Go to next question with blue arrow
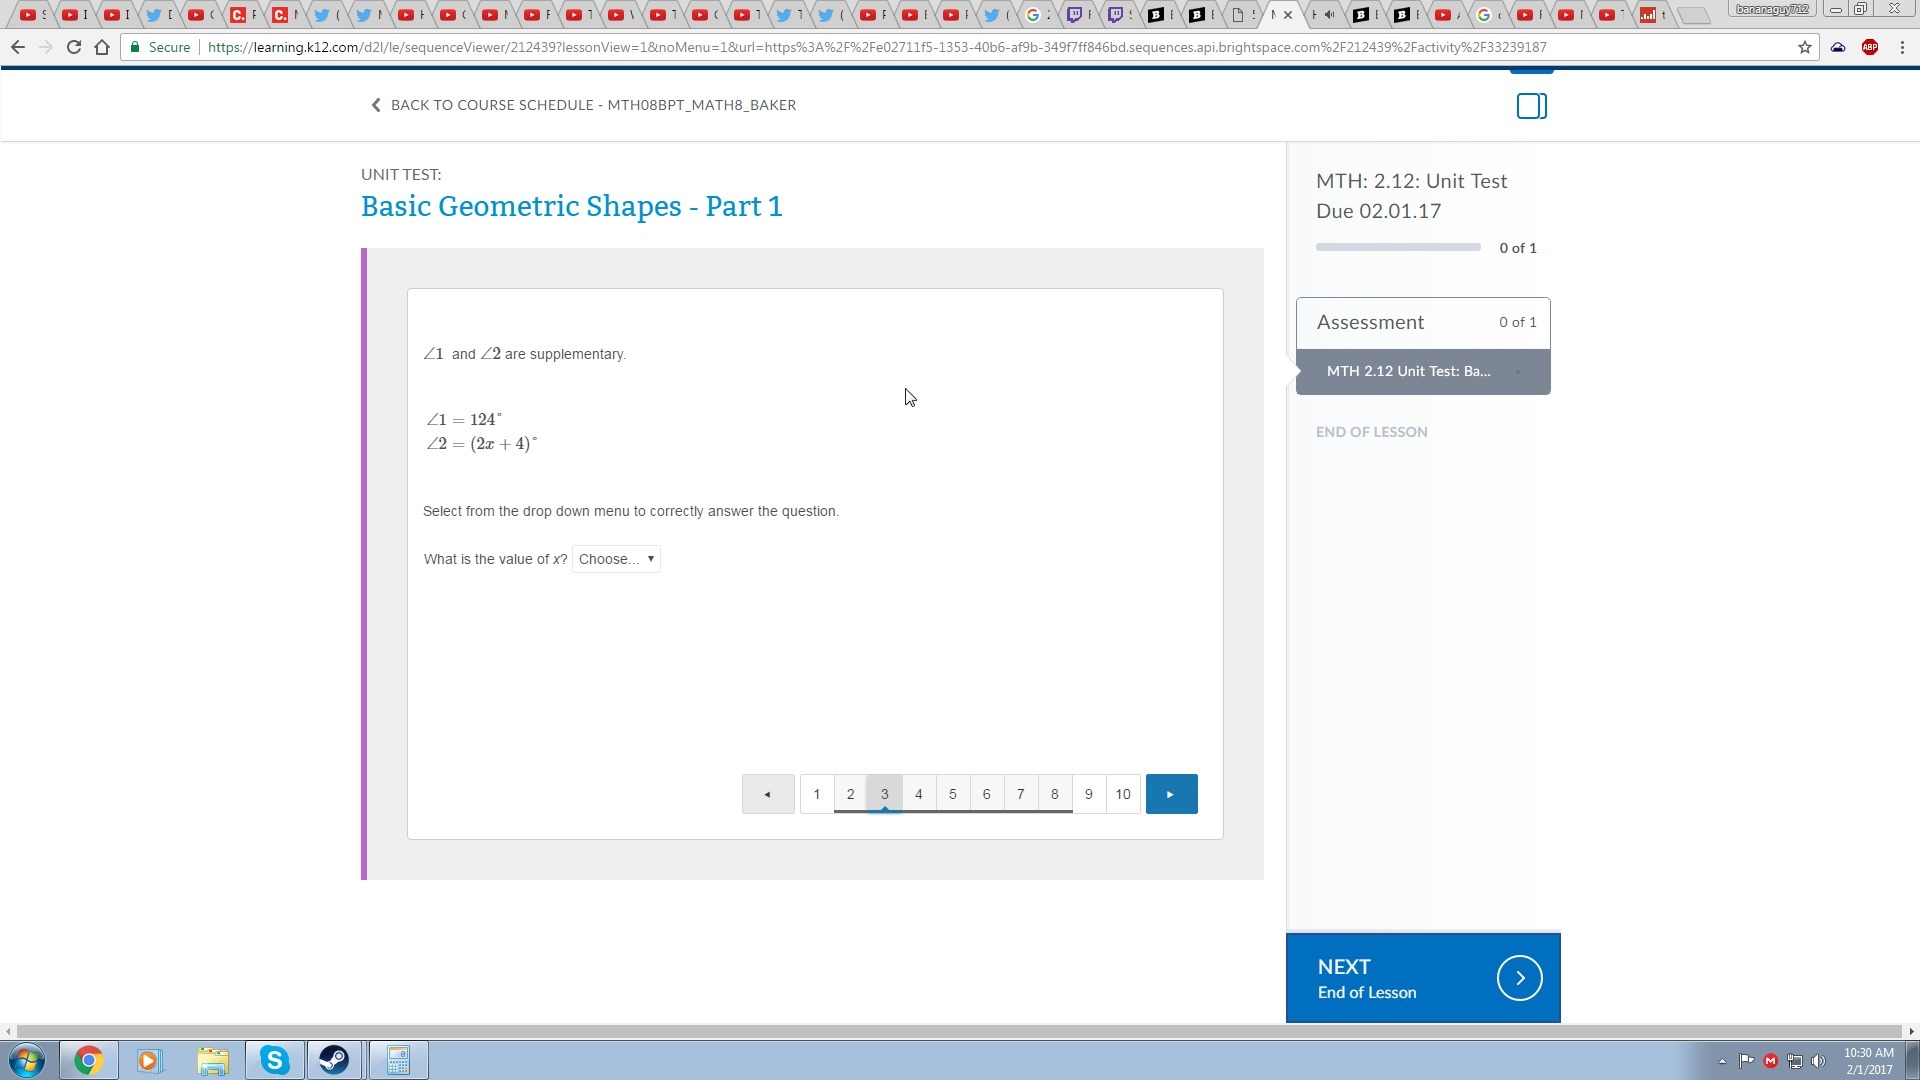The width and height of the screenshot is (1920, 1080). pos(1171,794)
